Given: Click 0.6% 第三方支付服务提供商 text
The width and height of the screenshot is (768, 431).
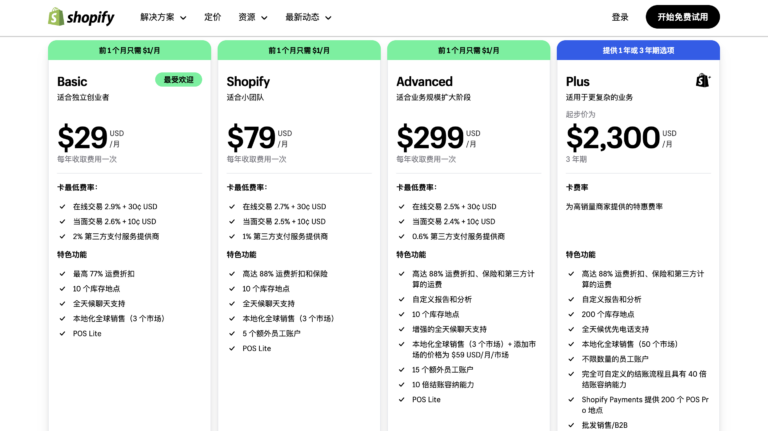Looking at the screenshot, I should tap(458, 237).
